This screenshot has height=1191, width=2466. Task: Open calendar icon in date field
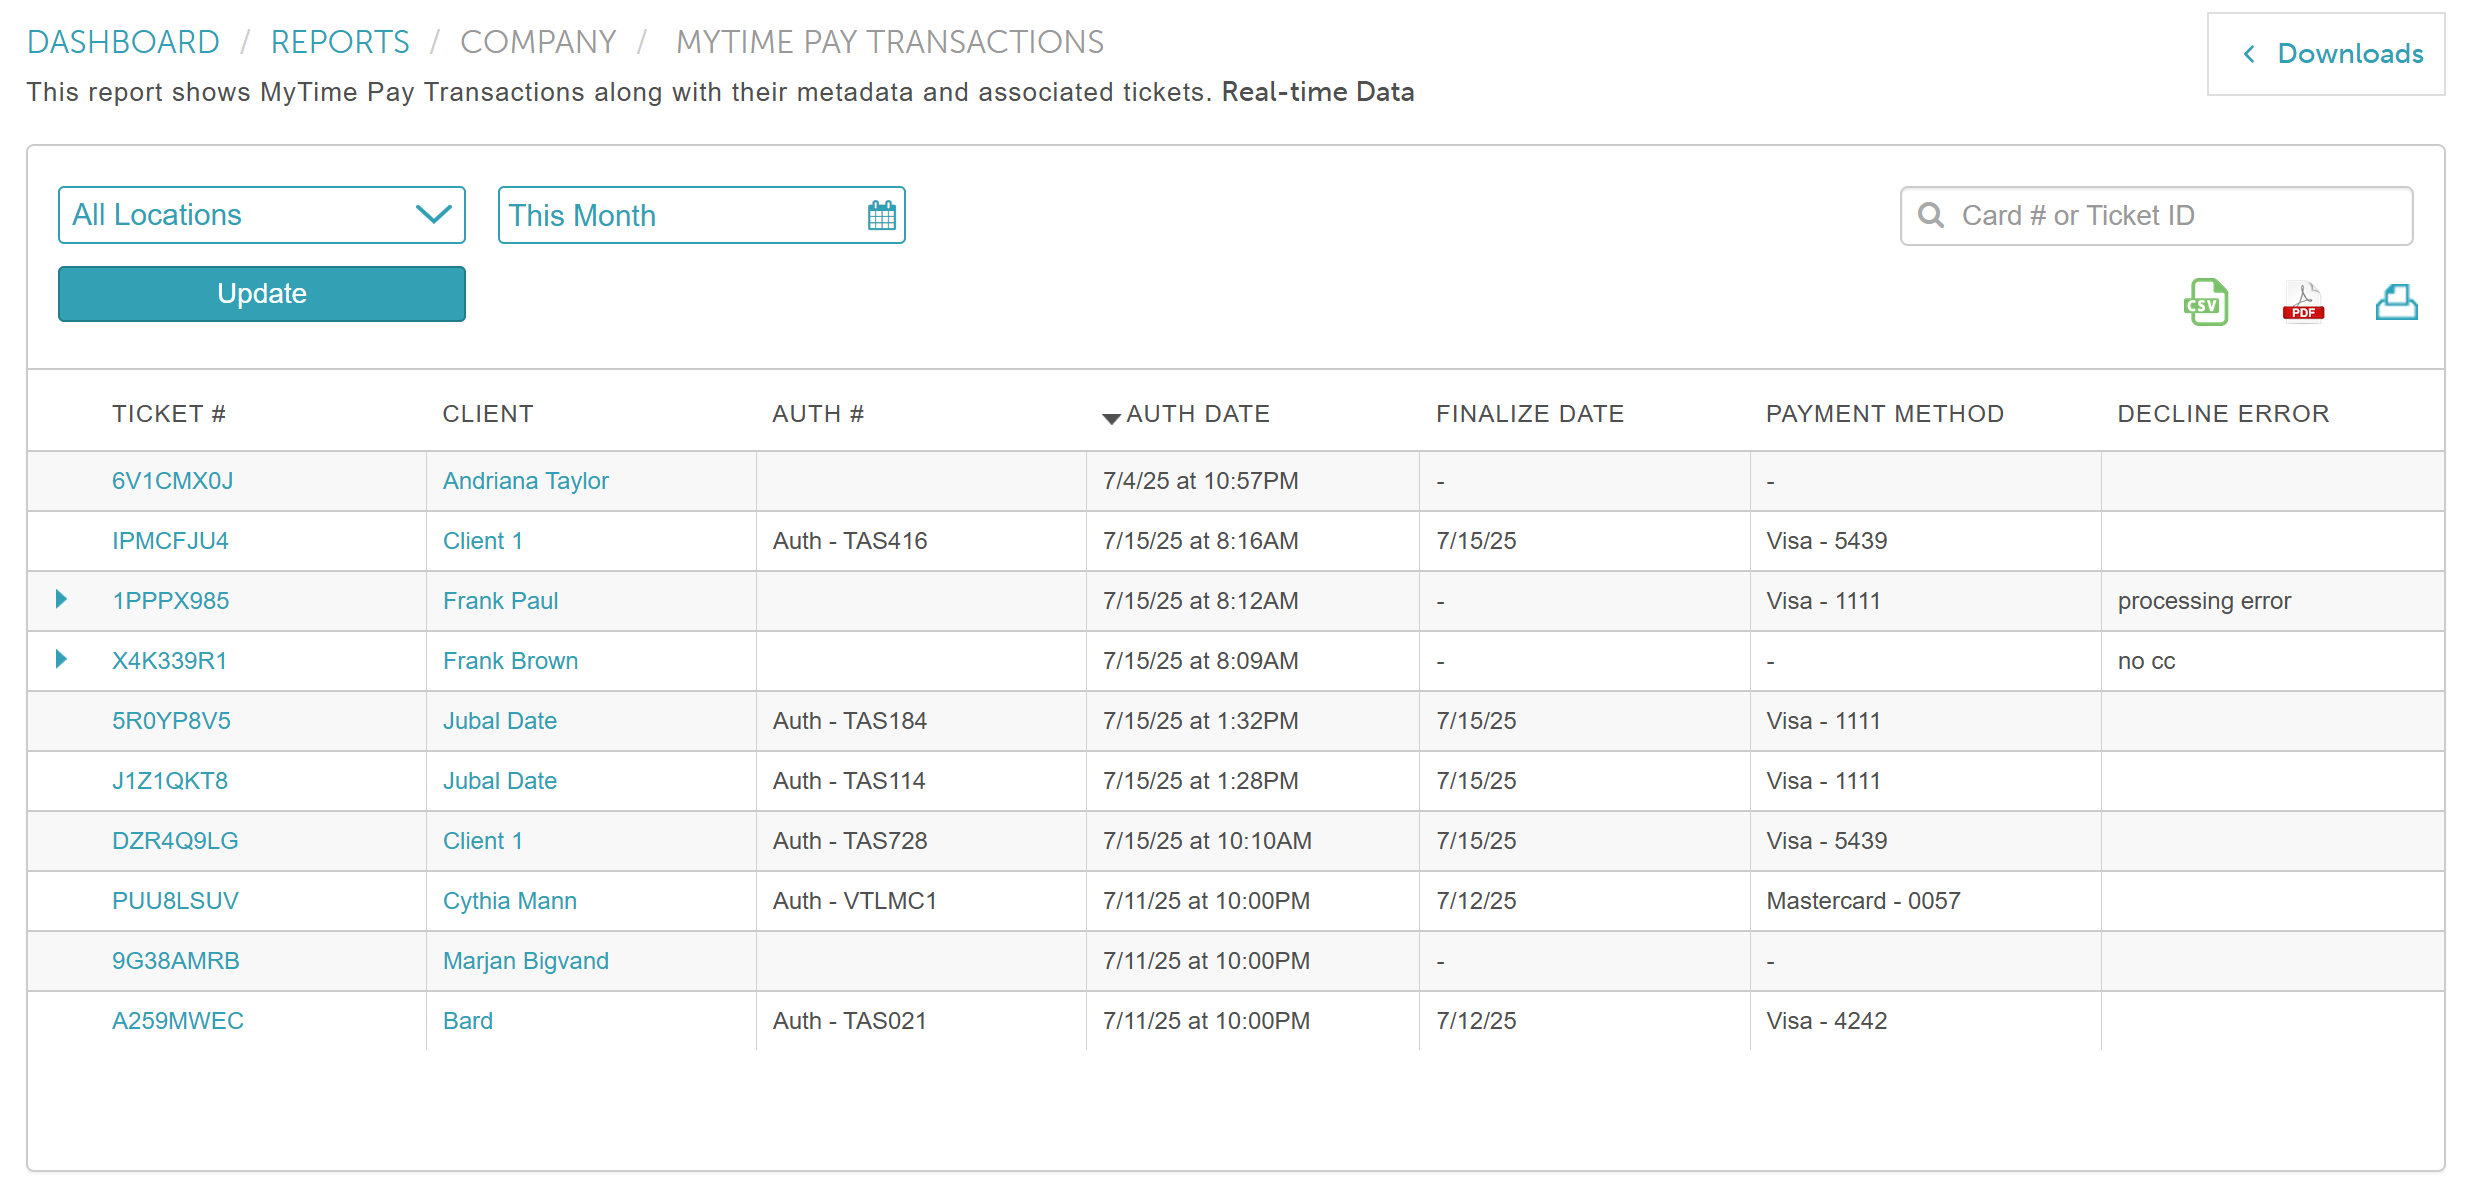point(881,215)
